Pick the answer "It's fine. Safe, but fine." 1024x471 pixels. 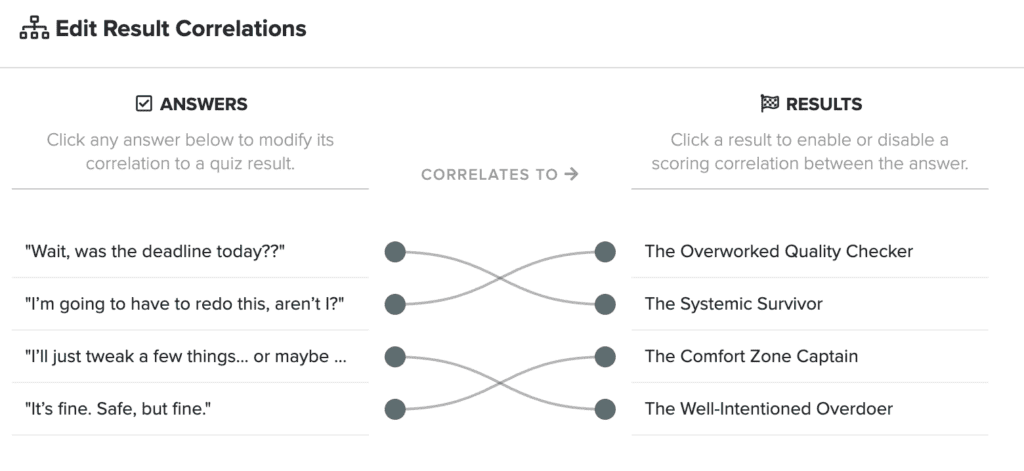190,409
